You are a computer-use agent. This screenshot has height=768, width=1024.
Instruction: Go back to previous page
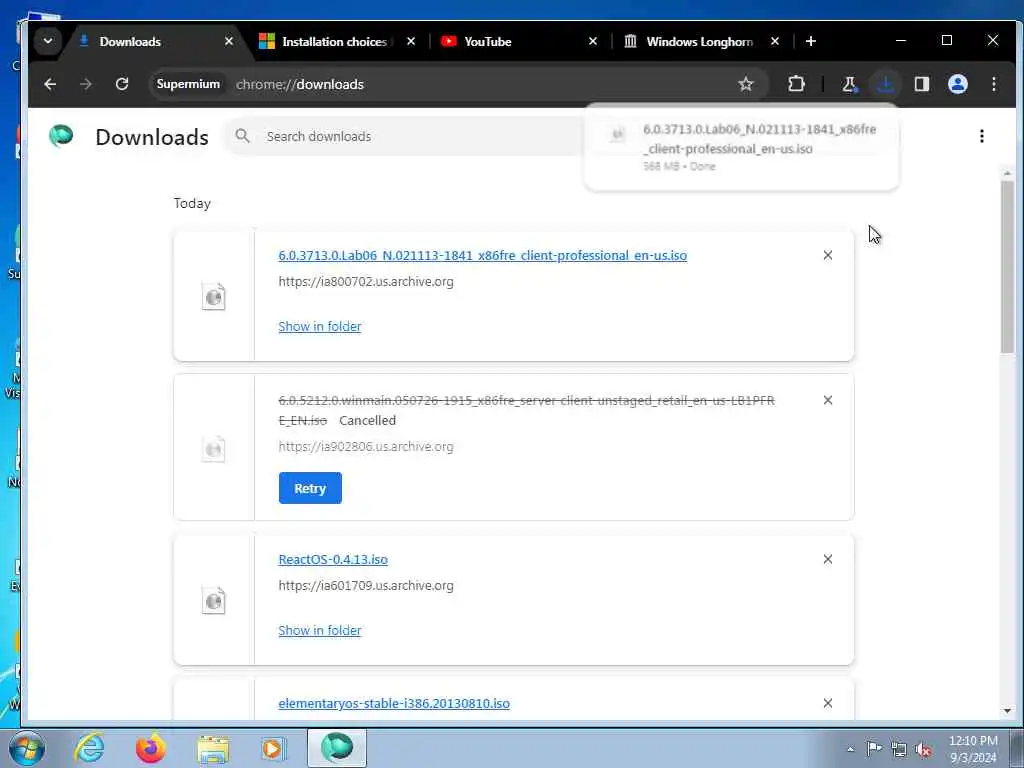click(x=50, y=84)
